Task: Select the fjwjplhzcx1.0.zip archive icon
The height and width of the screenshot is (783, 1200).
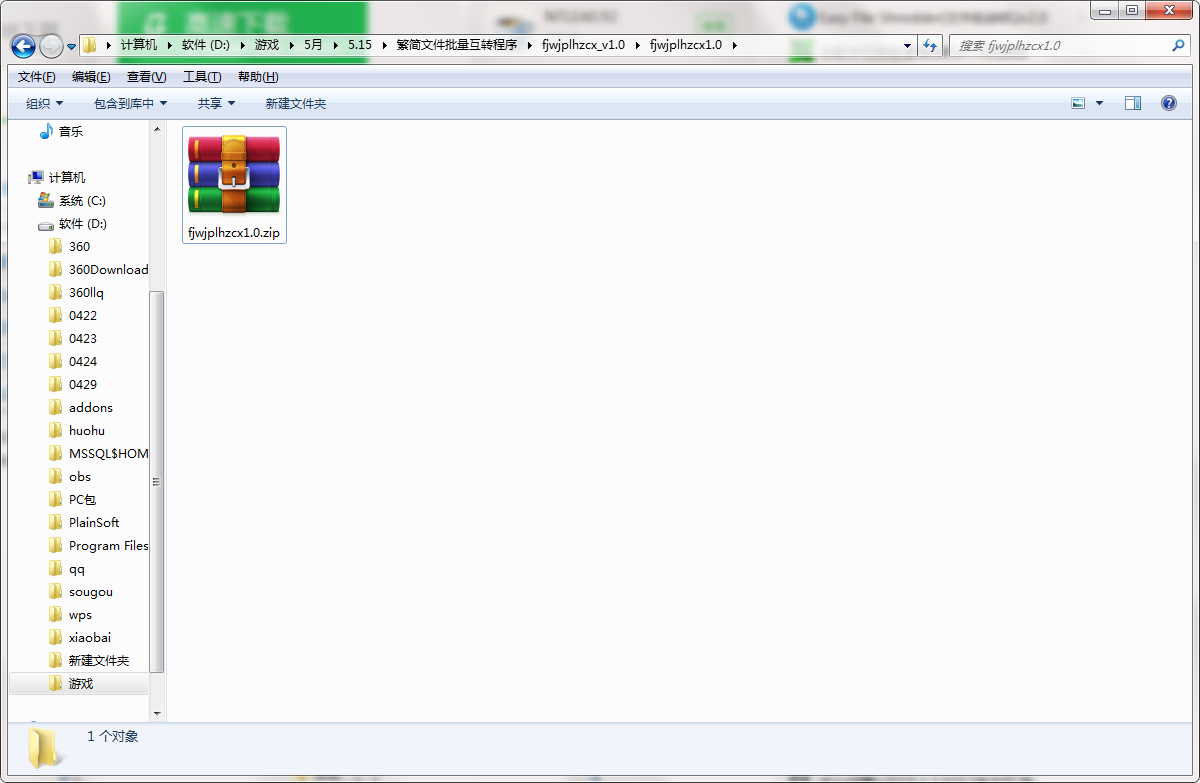Action: [234, 175]
